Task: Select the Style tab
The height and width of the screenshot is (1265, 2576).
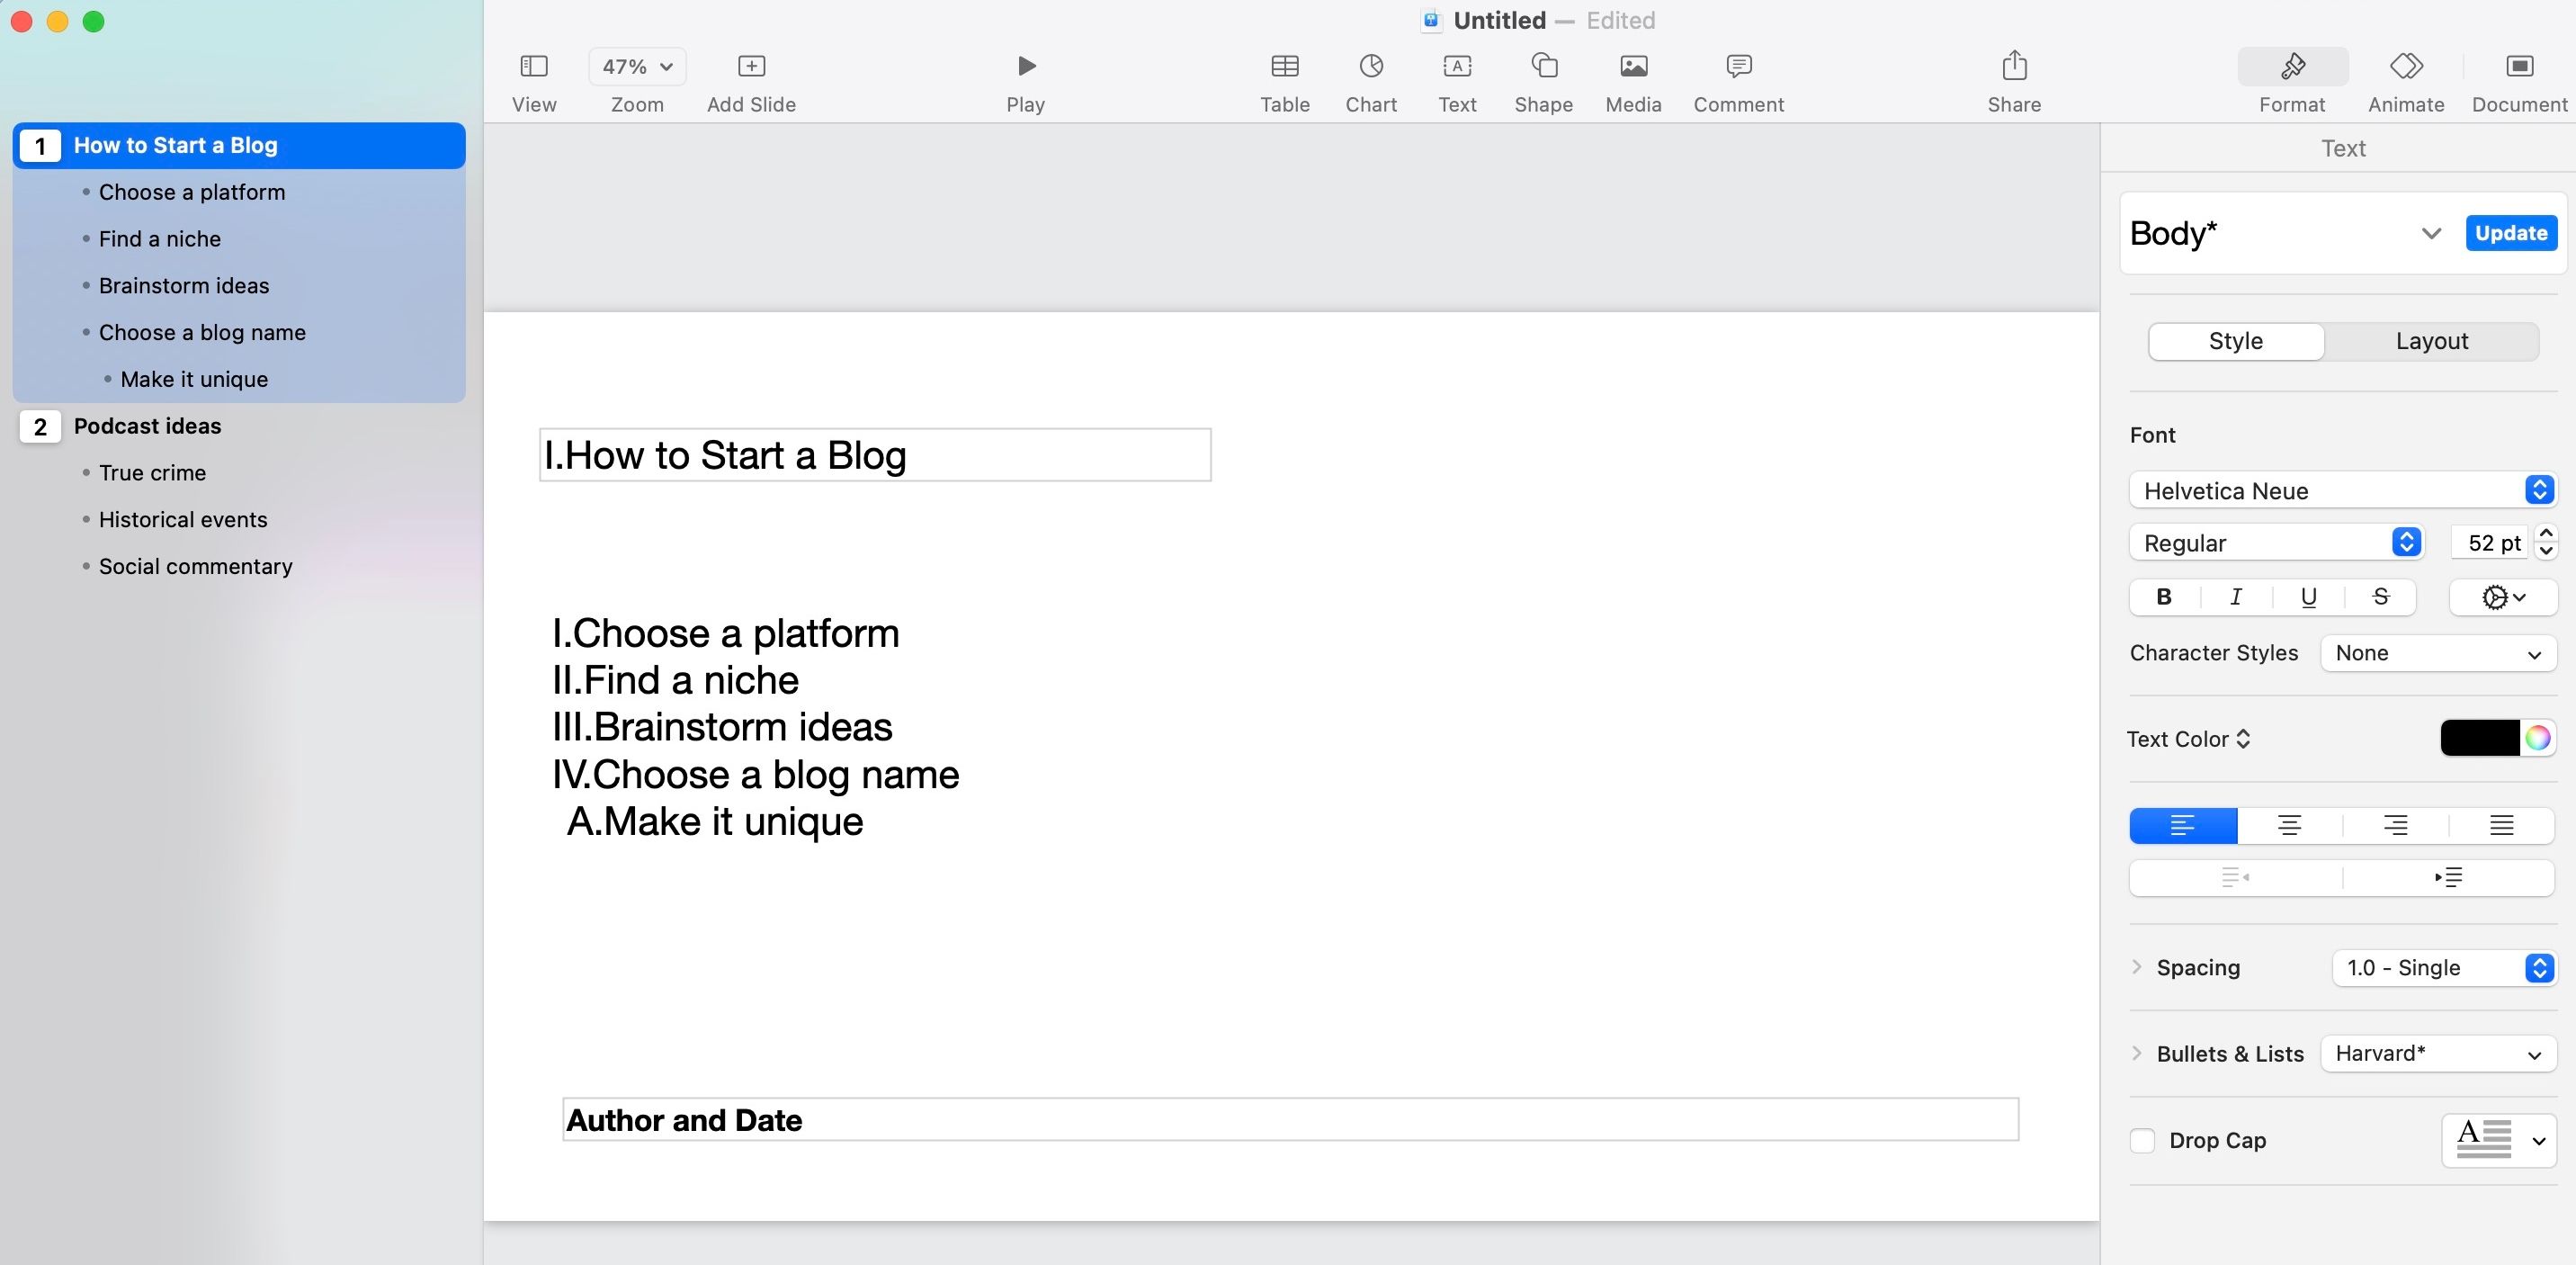Action: point(2235,341)
